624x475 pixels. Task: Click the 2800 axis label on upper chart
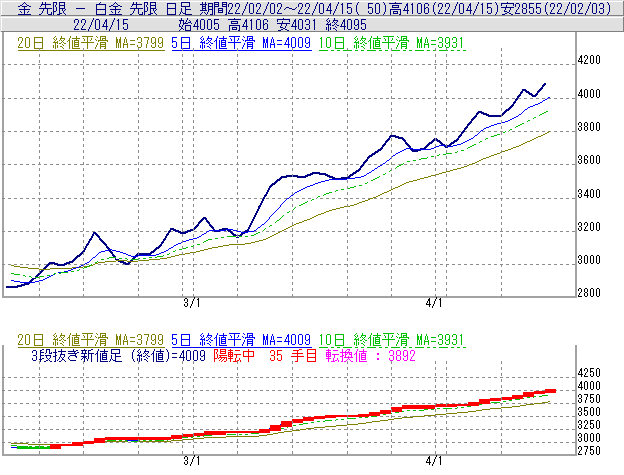589,293
